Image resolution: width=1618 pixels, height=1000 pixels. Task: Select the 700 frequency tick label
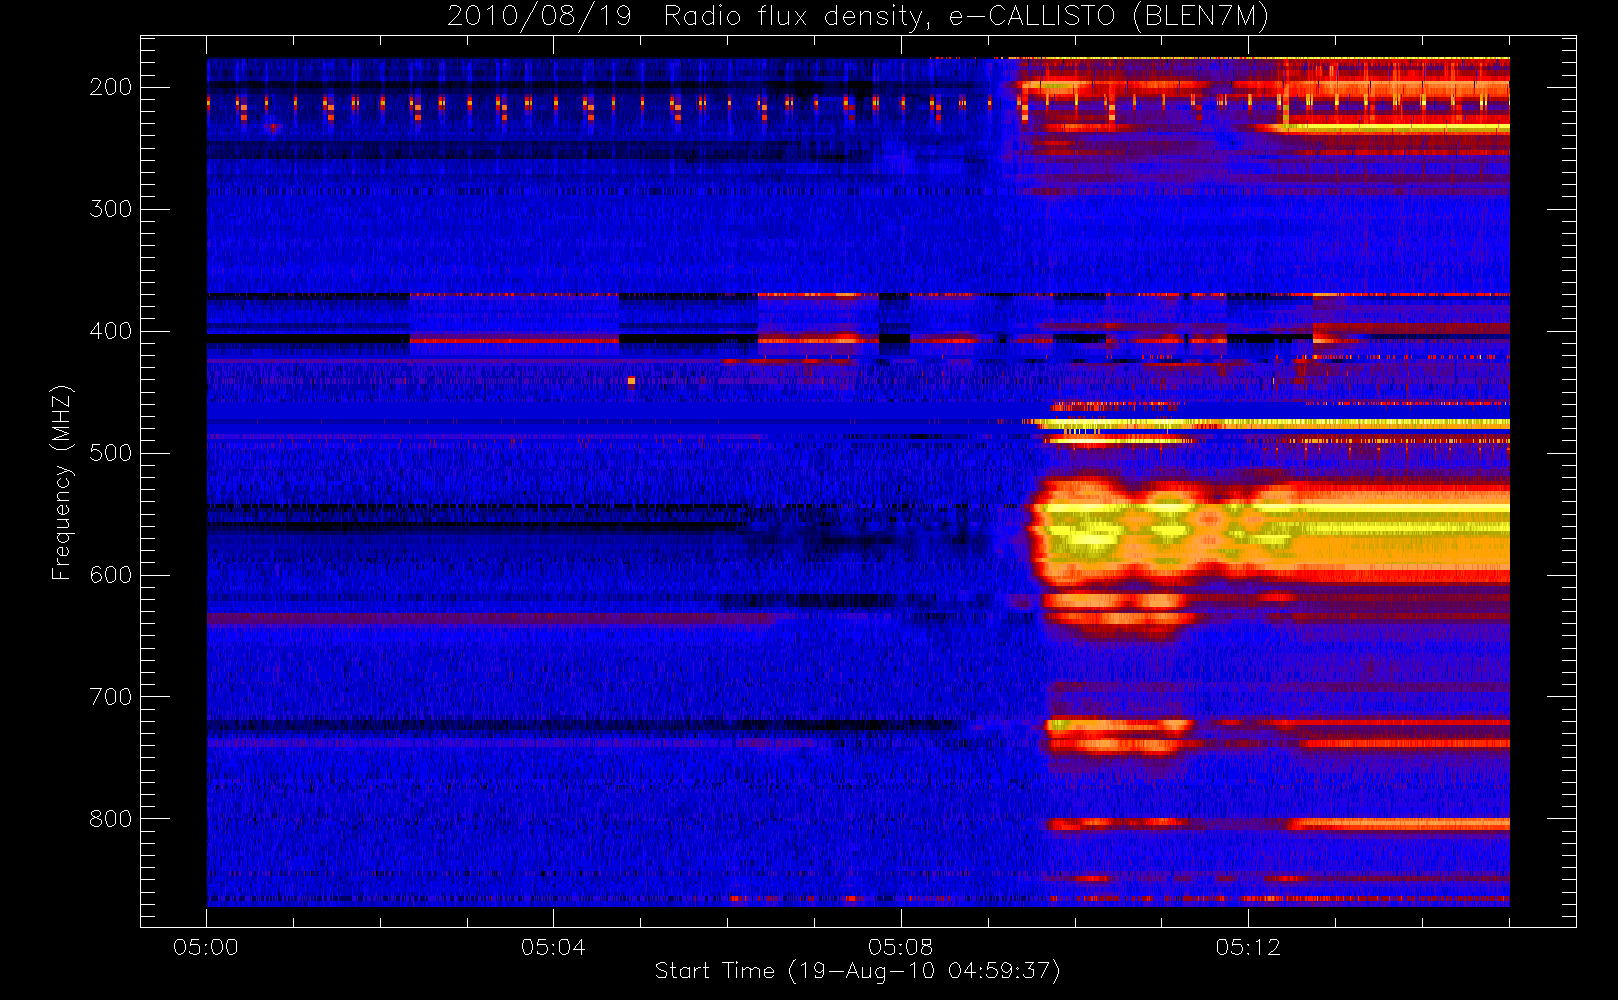tap(111, 697)
